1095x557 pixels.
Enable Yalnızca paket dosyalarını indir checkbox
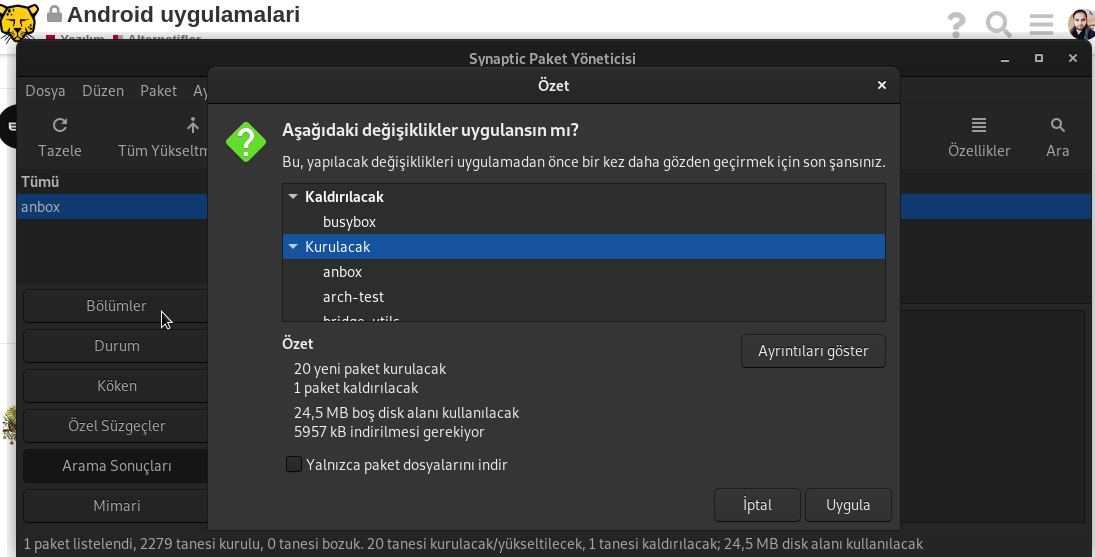pyautogui.click(x=294, y=464)
